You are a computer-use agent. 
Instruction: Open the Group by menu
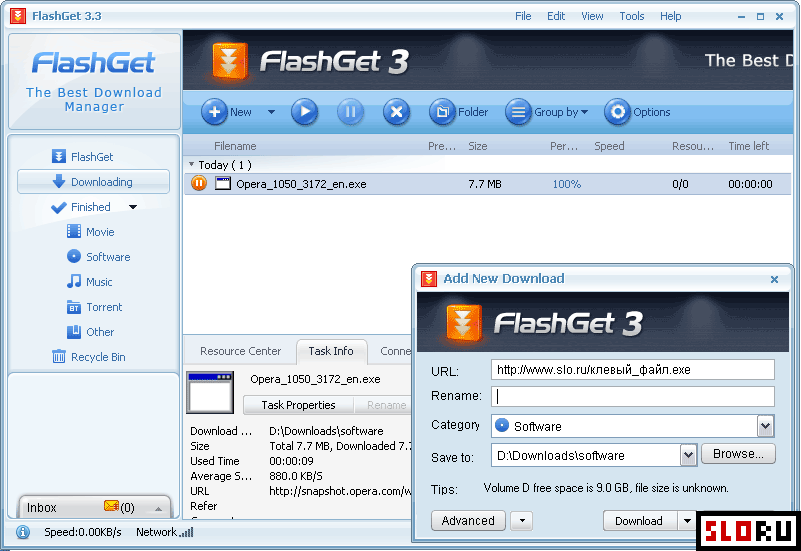[547, 112]
